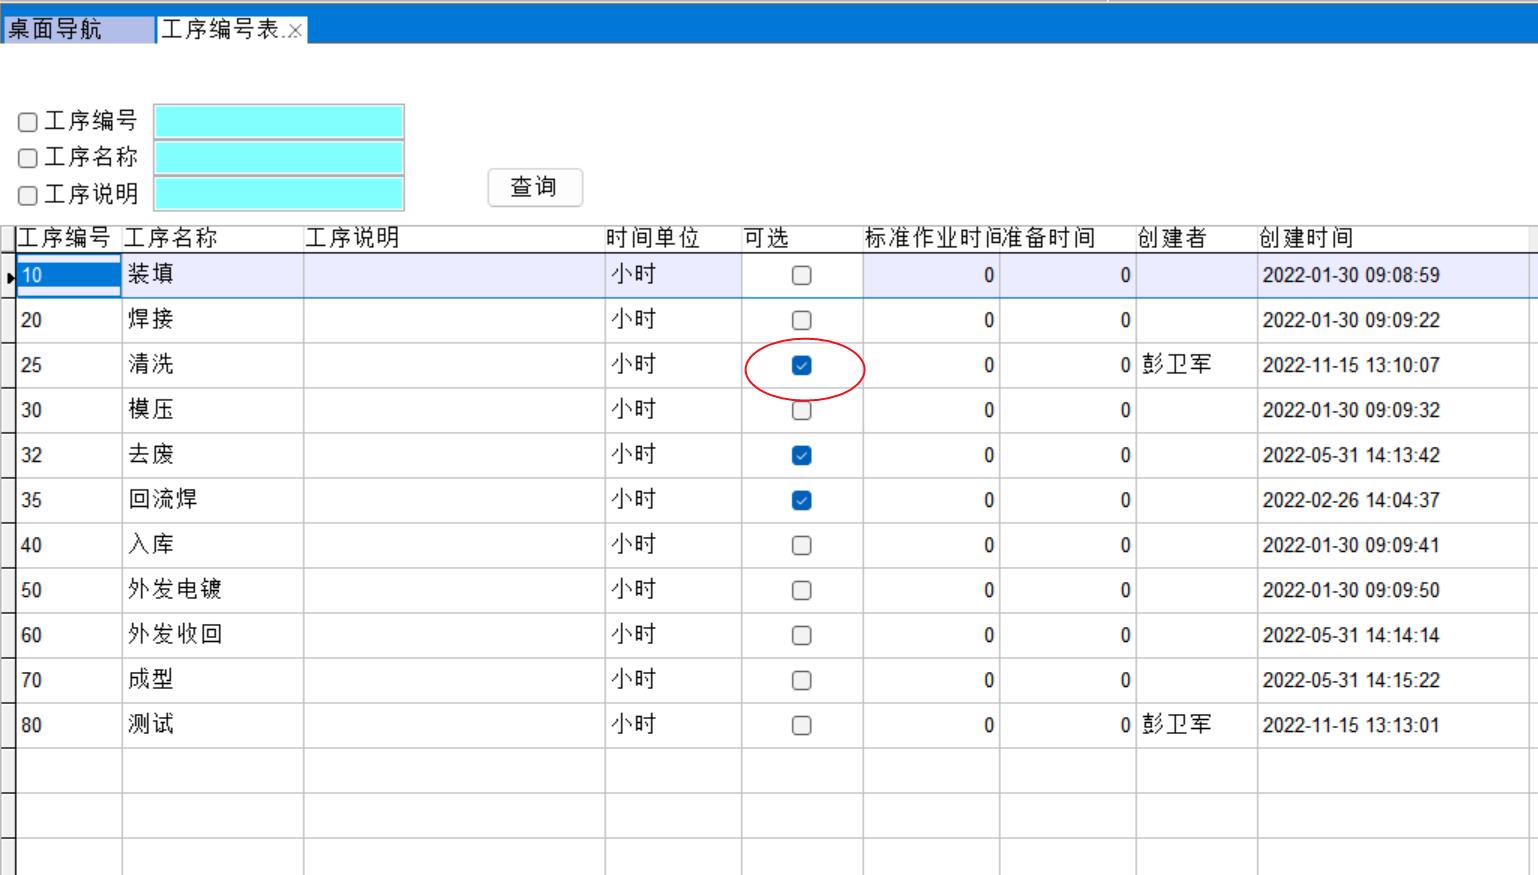Uncheck 可选 for the 回流焊 row
Image resolution: width=1538 pixels, height=875 pixels.
[x=801, y=501]
